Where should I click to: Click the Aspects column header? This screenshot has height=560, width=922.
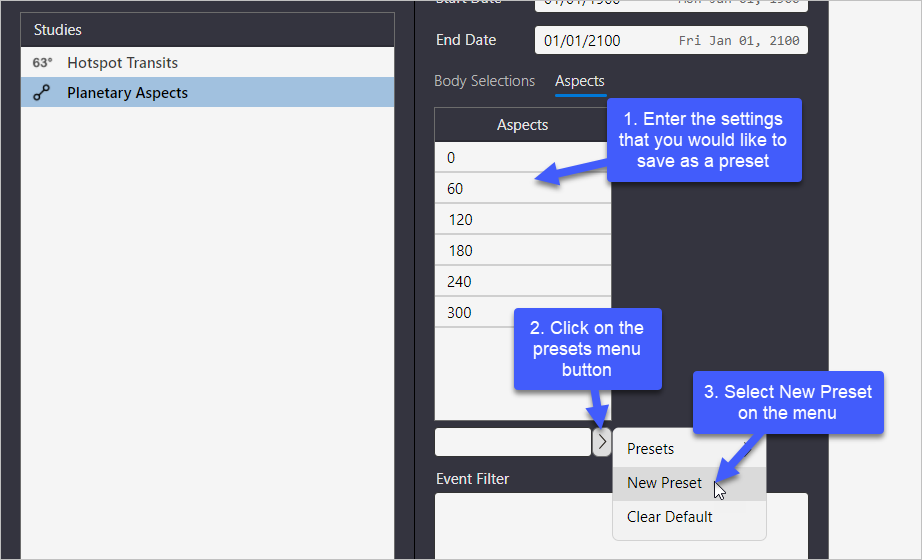click(522, 125)
